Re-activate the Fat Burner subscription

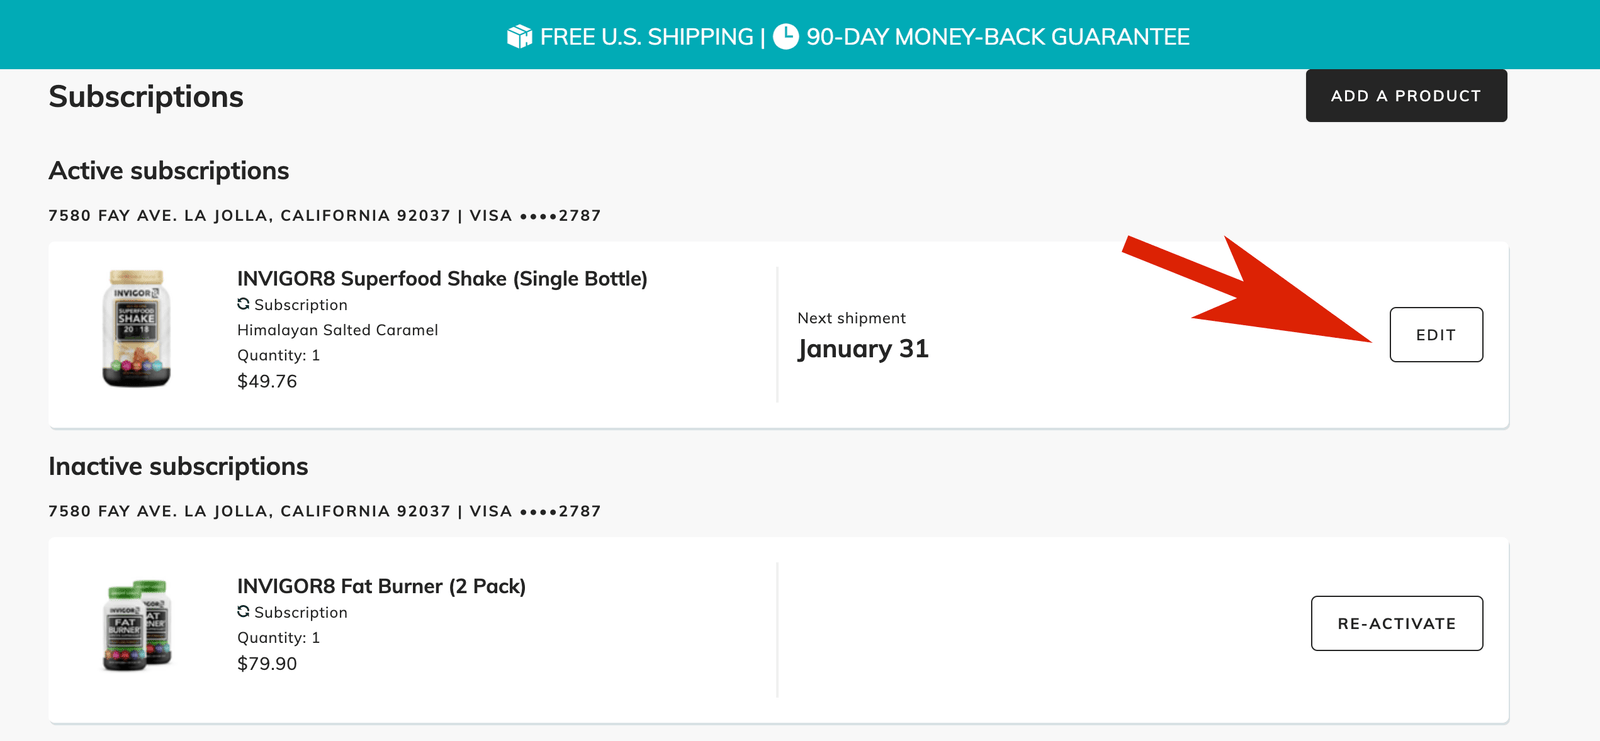click(1396, 624)
